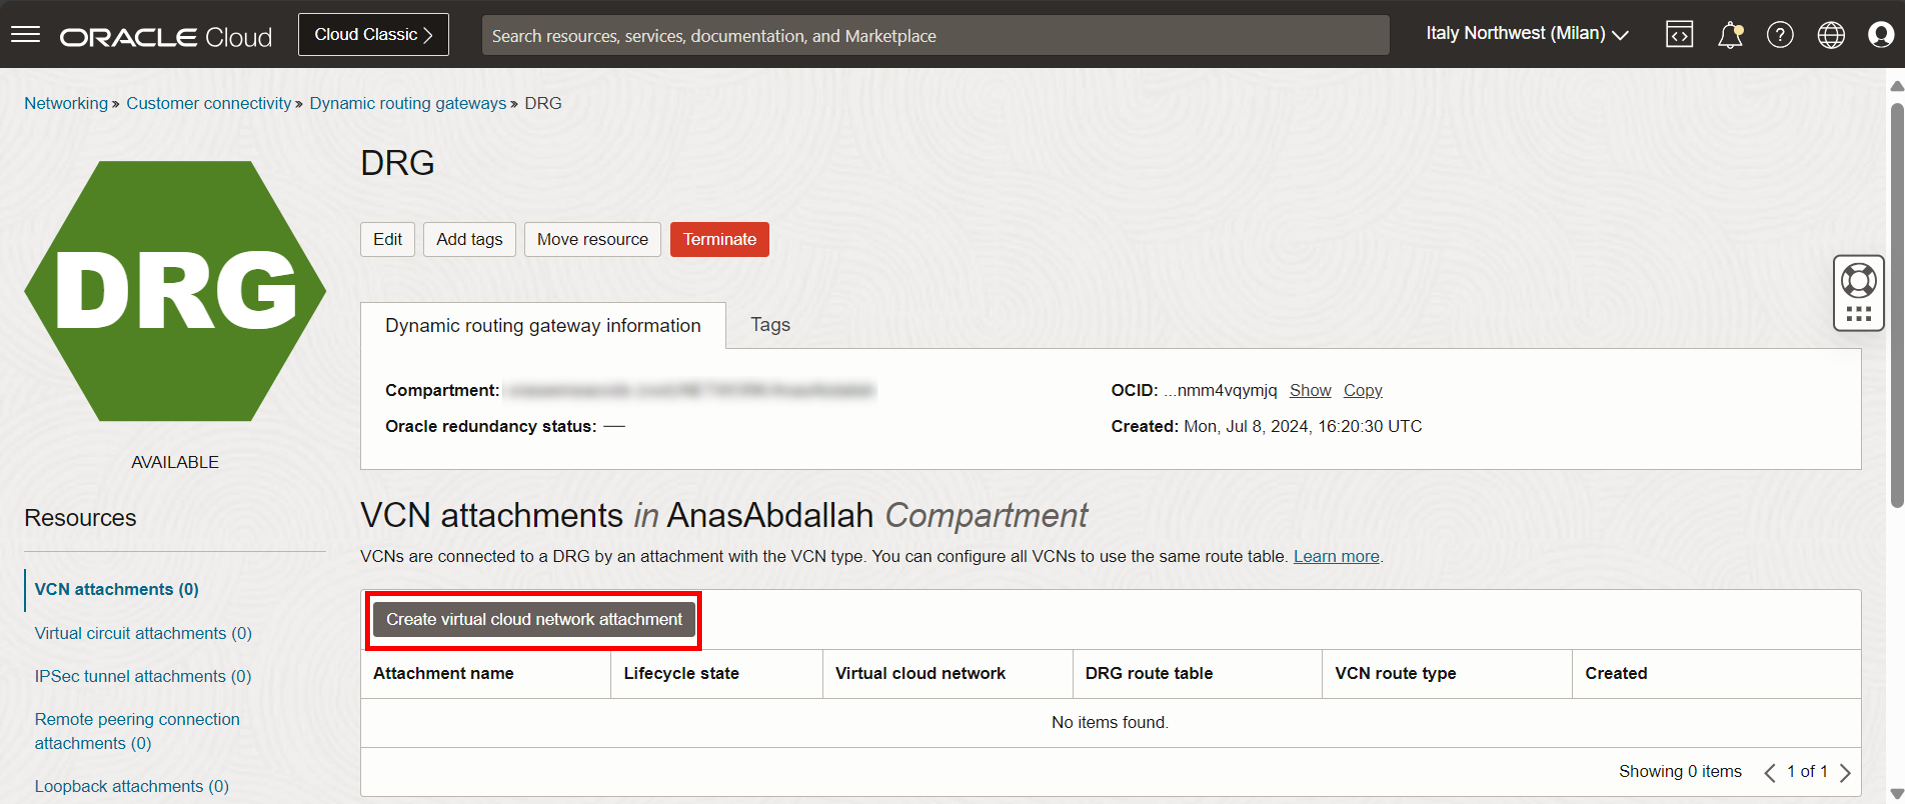
Task: Click the green DRG hexagon image
Action: click(175, 291)
